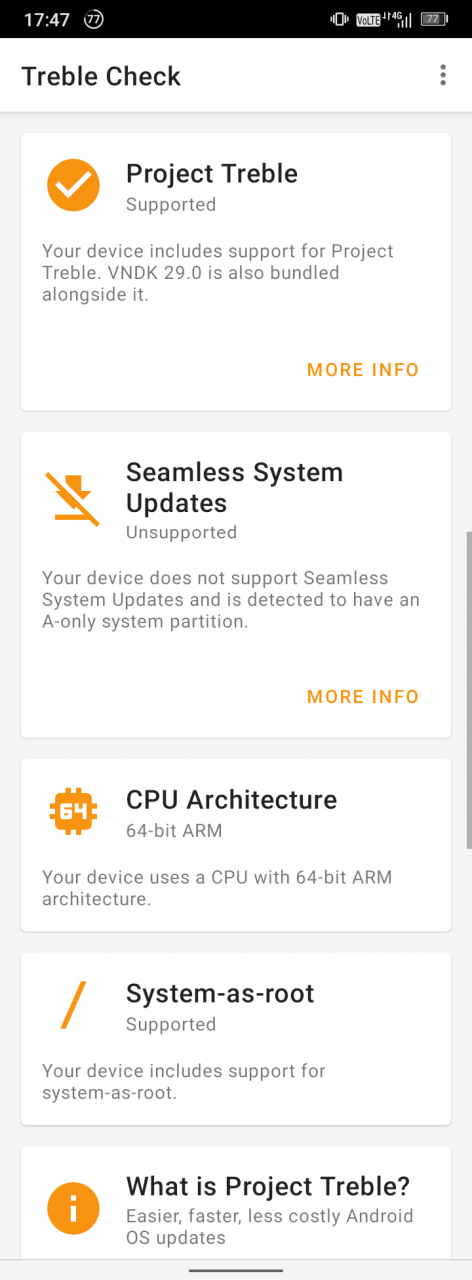Tap the 17:47 clock in status bar
The image size is (472, 1280).
pyautogui.click(x=46, y=19)
